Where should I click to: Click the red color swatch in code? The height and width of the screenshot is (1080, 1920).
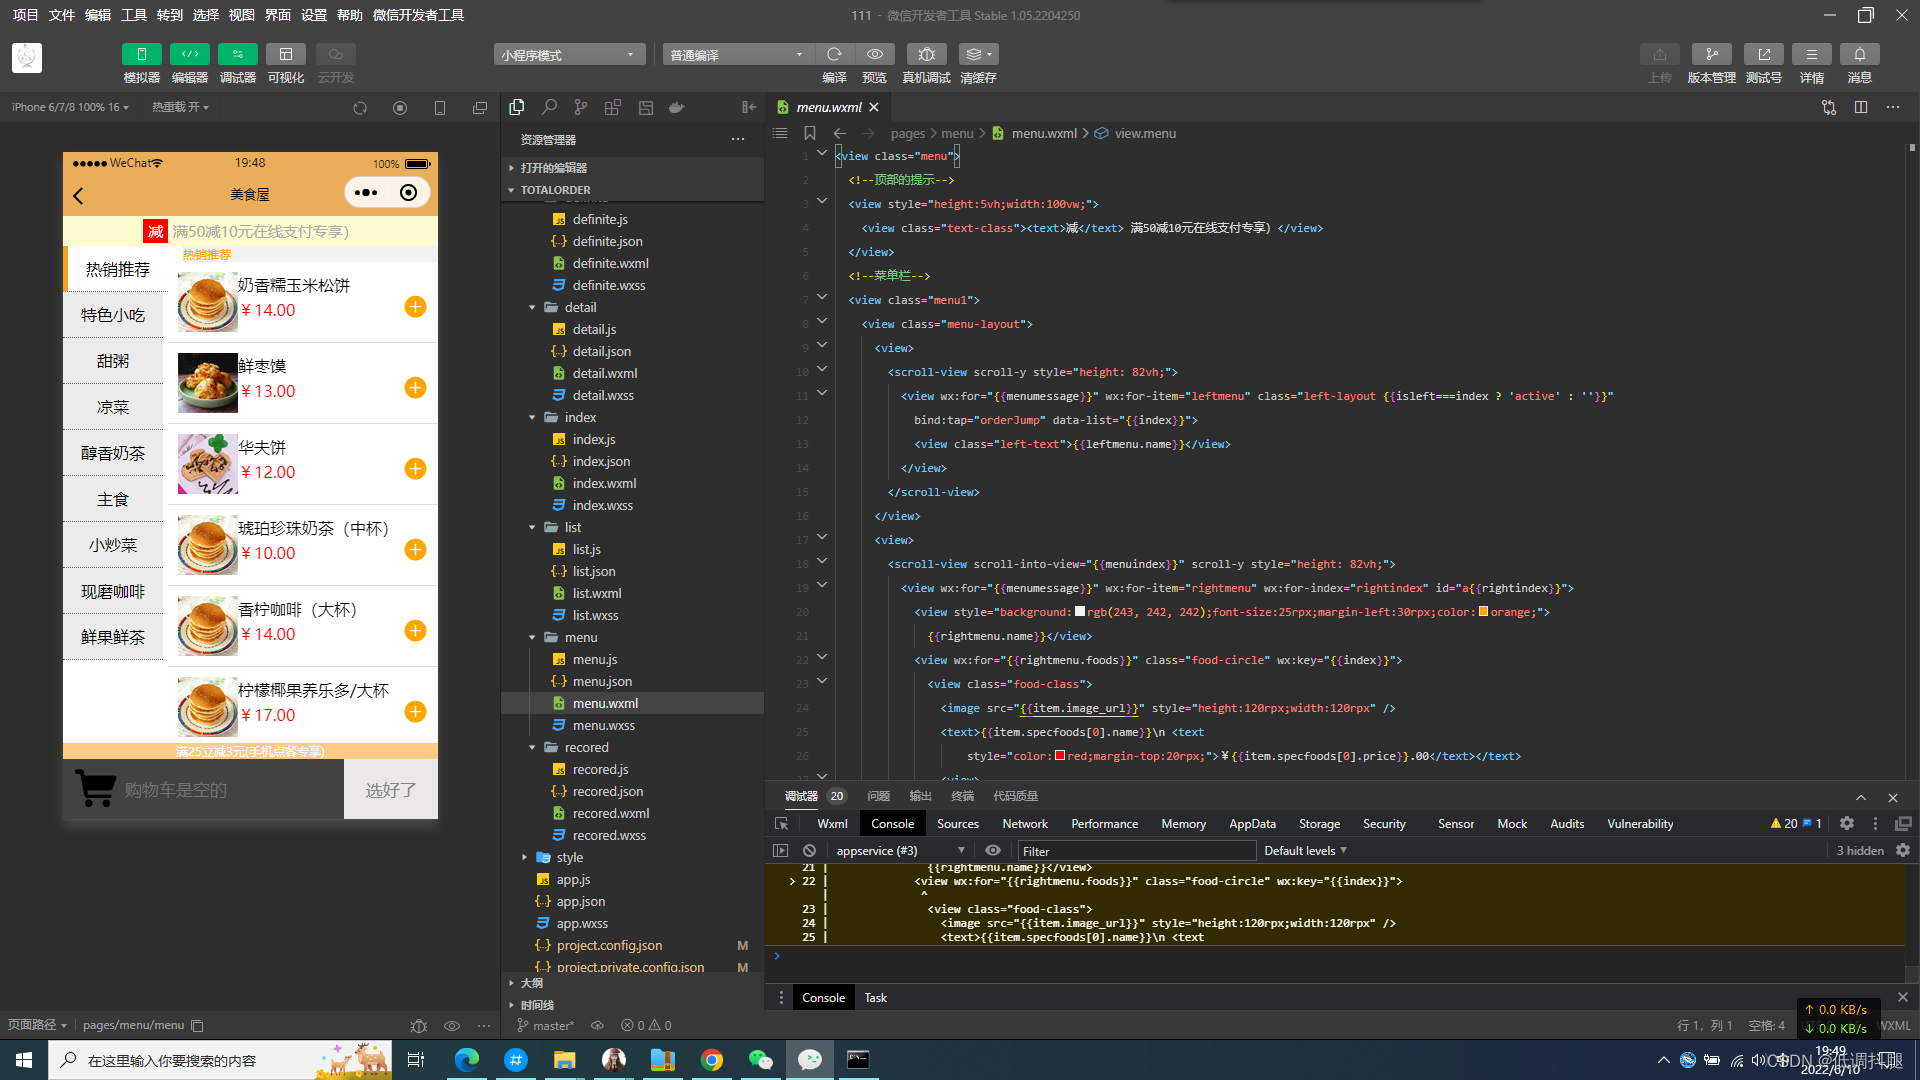click(1060, 756)
